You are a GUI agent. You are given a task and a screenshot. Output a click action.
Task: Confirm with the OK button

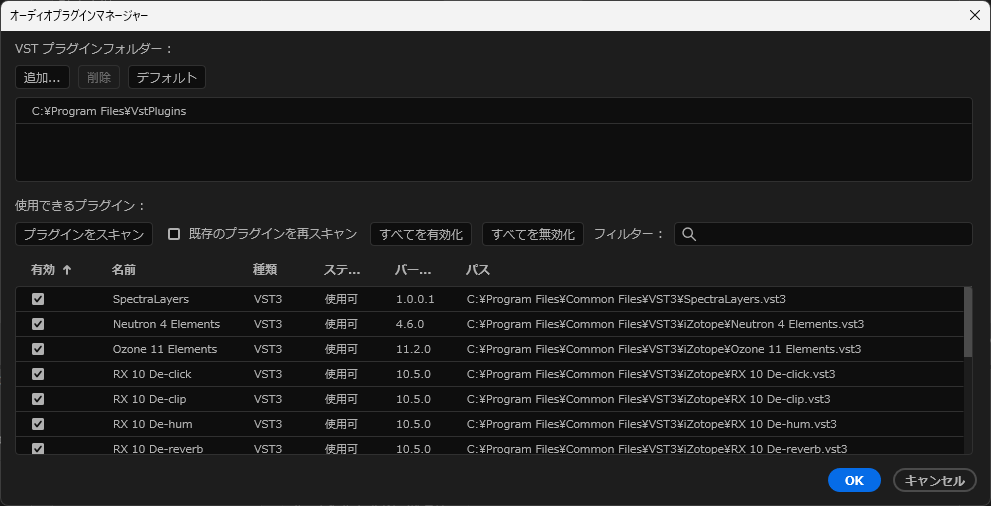[854, 480]
